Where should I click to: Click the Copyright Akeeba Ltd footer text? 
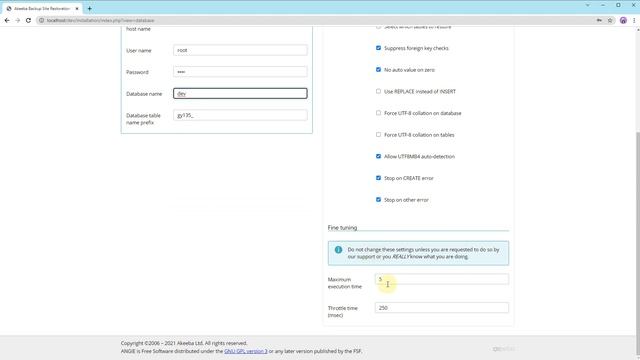tap(184, 343)
